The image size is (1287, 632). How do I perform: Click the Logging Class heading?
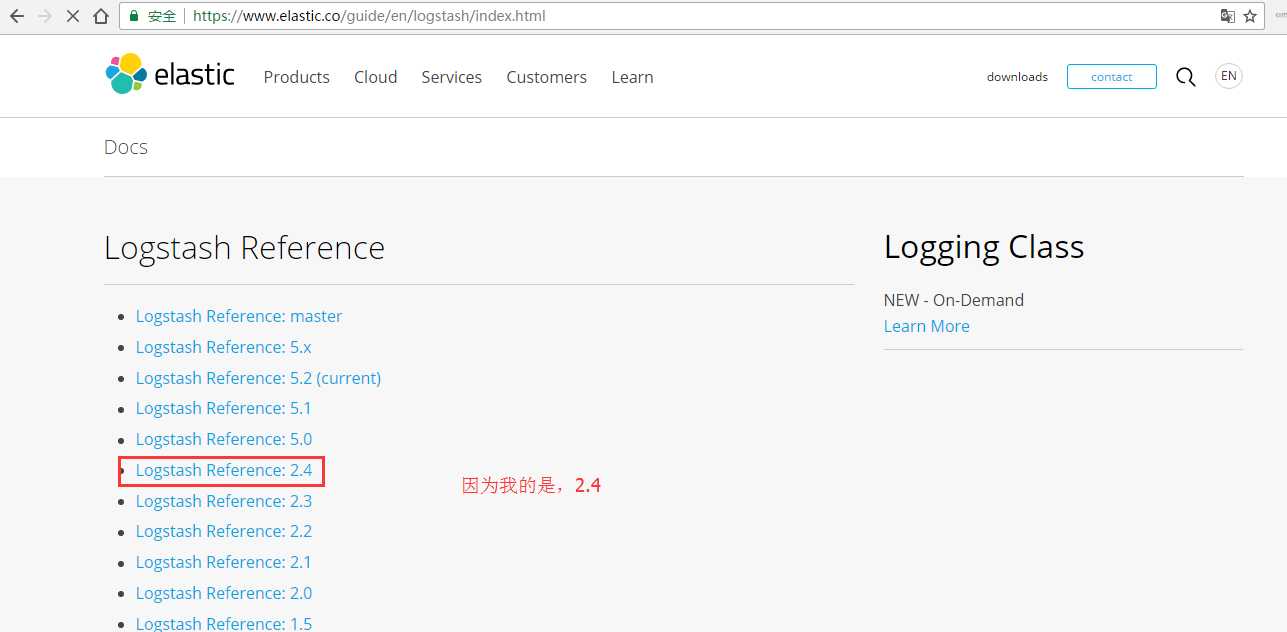[984, 247]
